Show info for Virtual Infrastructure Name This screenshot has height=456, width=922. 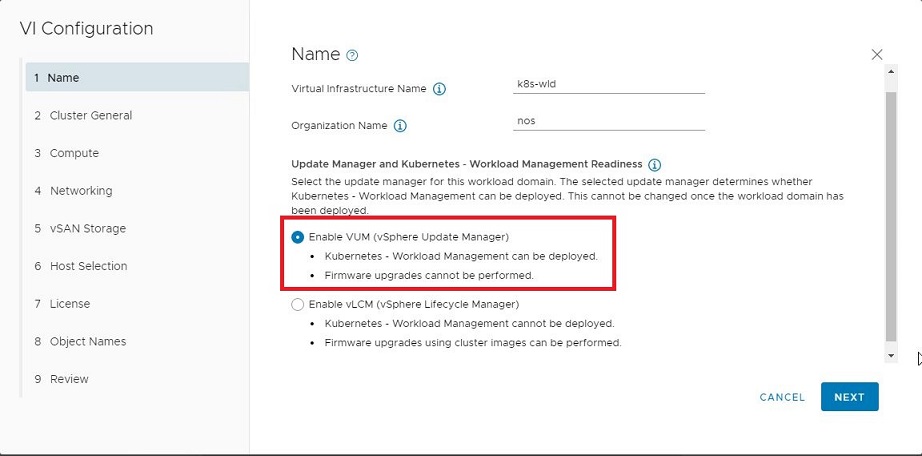coord(439,89)
